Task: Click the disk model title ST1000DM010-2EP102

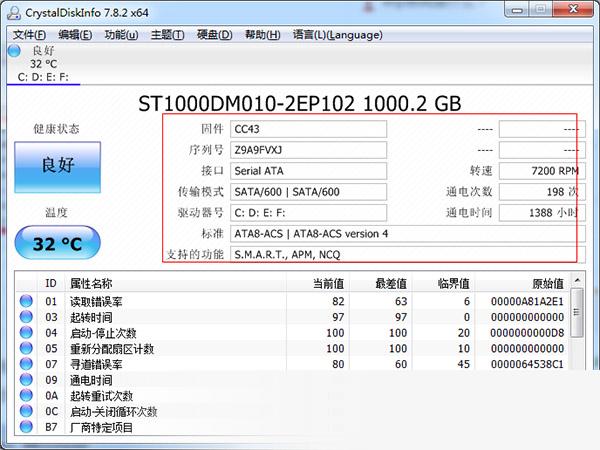Action: tap(247, 104)
